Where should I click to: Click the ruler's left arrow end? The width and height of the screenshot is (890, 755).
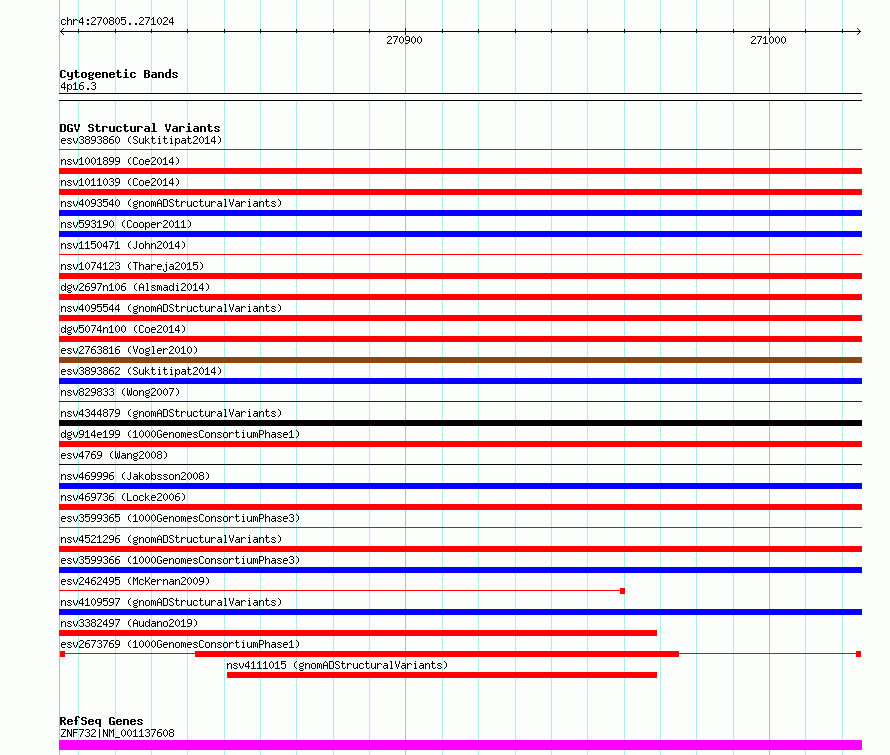click(x=62, y=32)
